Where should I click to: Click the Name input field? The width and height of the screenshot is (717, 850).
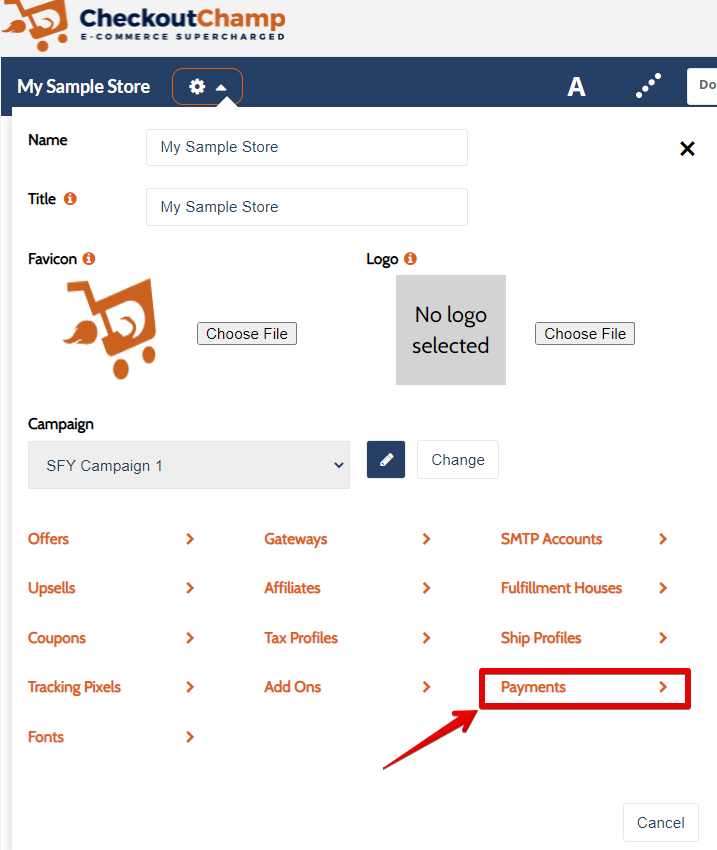click(306, 147)
